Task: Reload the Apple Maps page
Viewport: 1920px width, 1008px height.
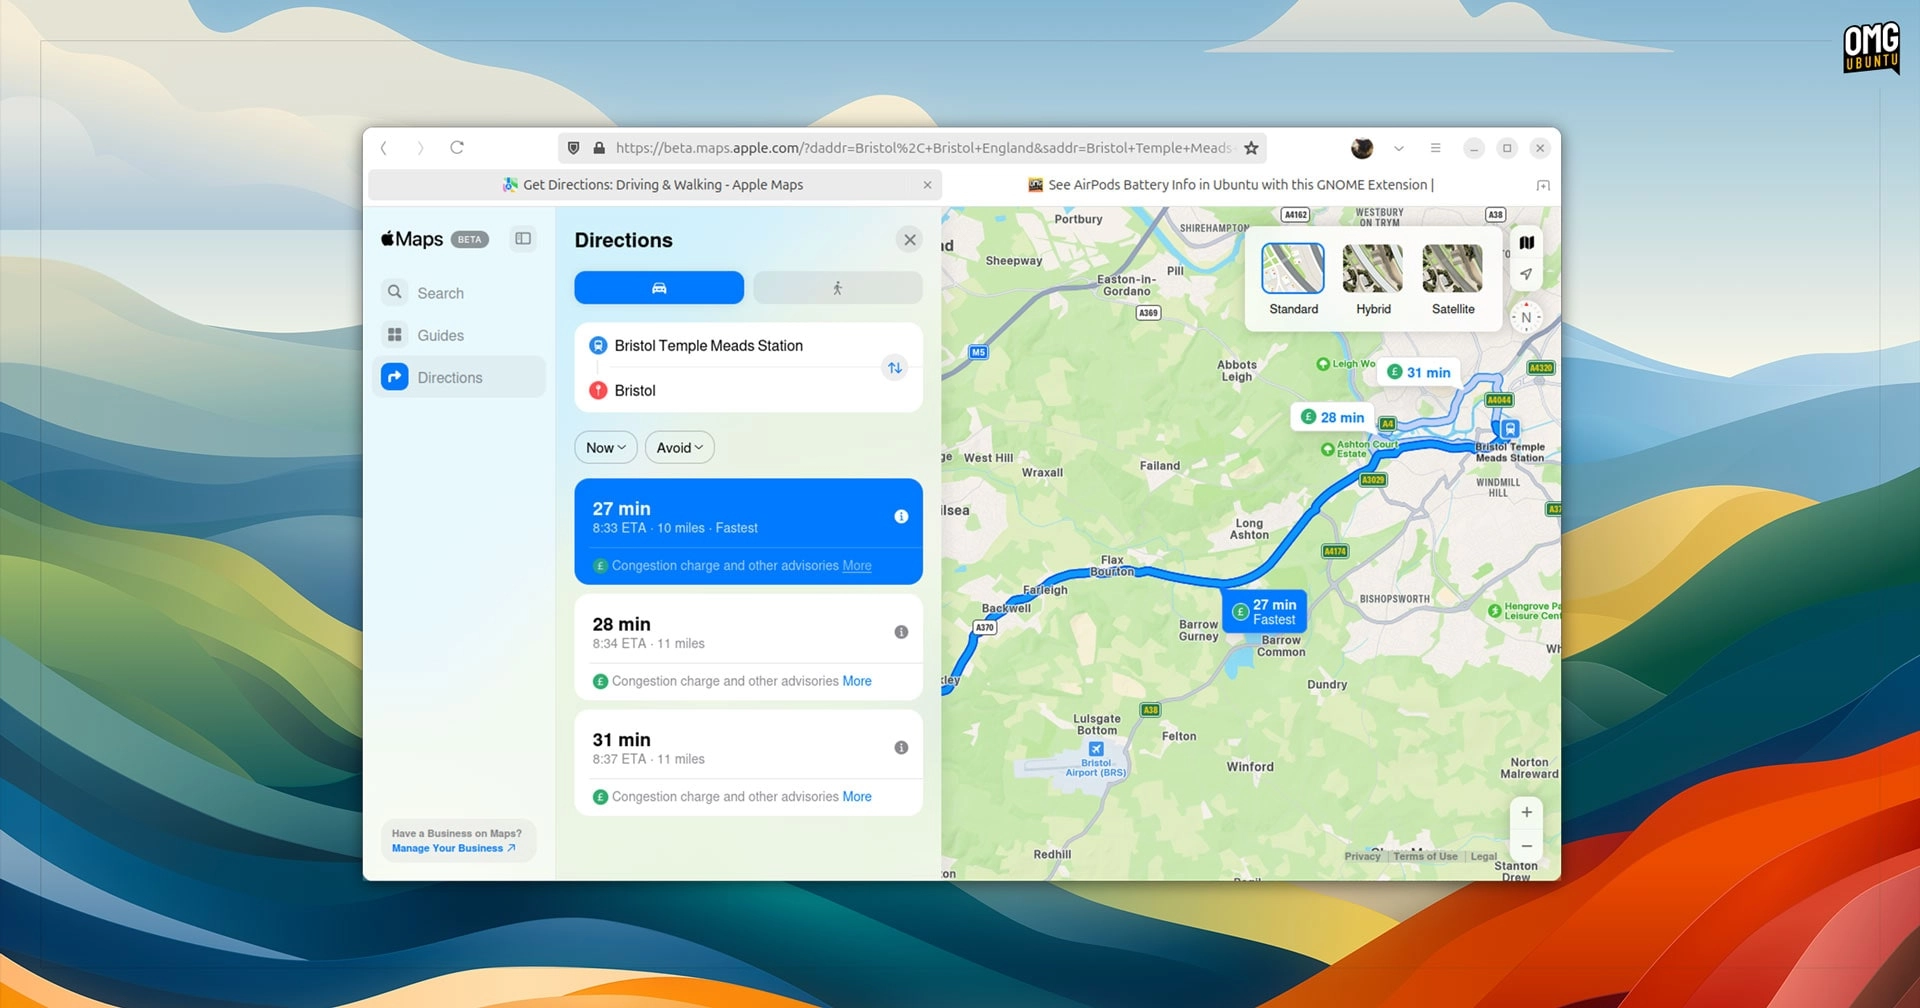Action: click(457, 148)
